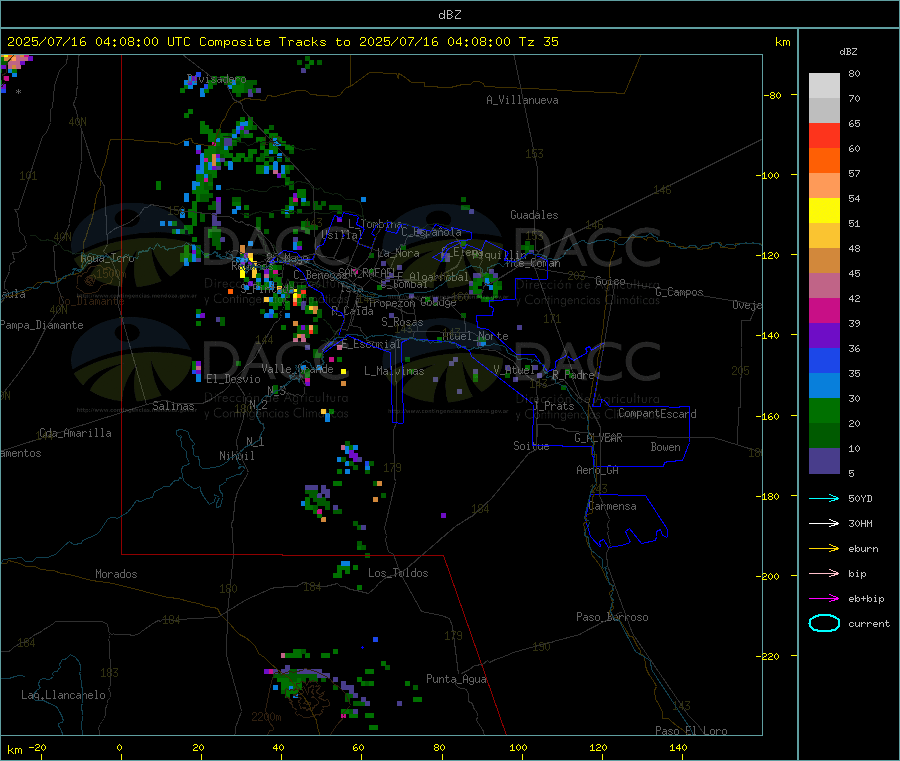Click the yellow eburn arrow in legend
The height and width of the screenshot is (761, 900).
[824, 549]
